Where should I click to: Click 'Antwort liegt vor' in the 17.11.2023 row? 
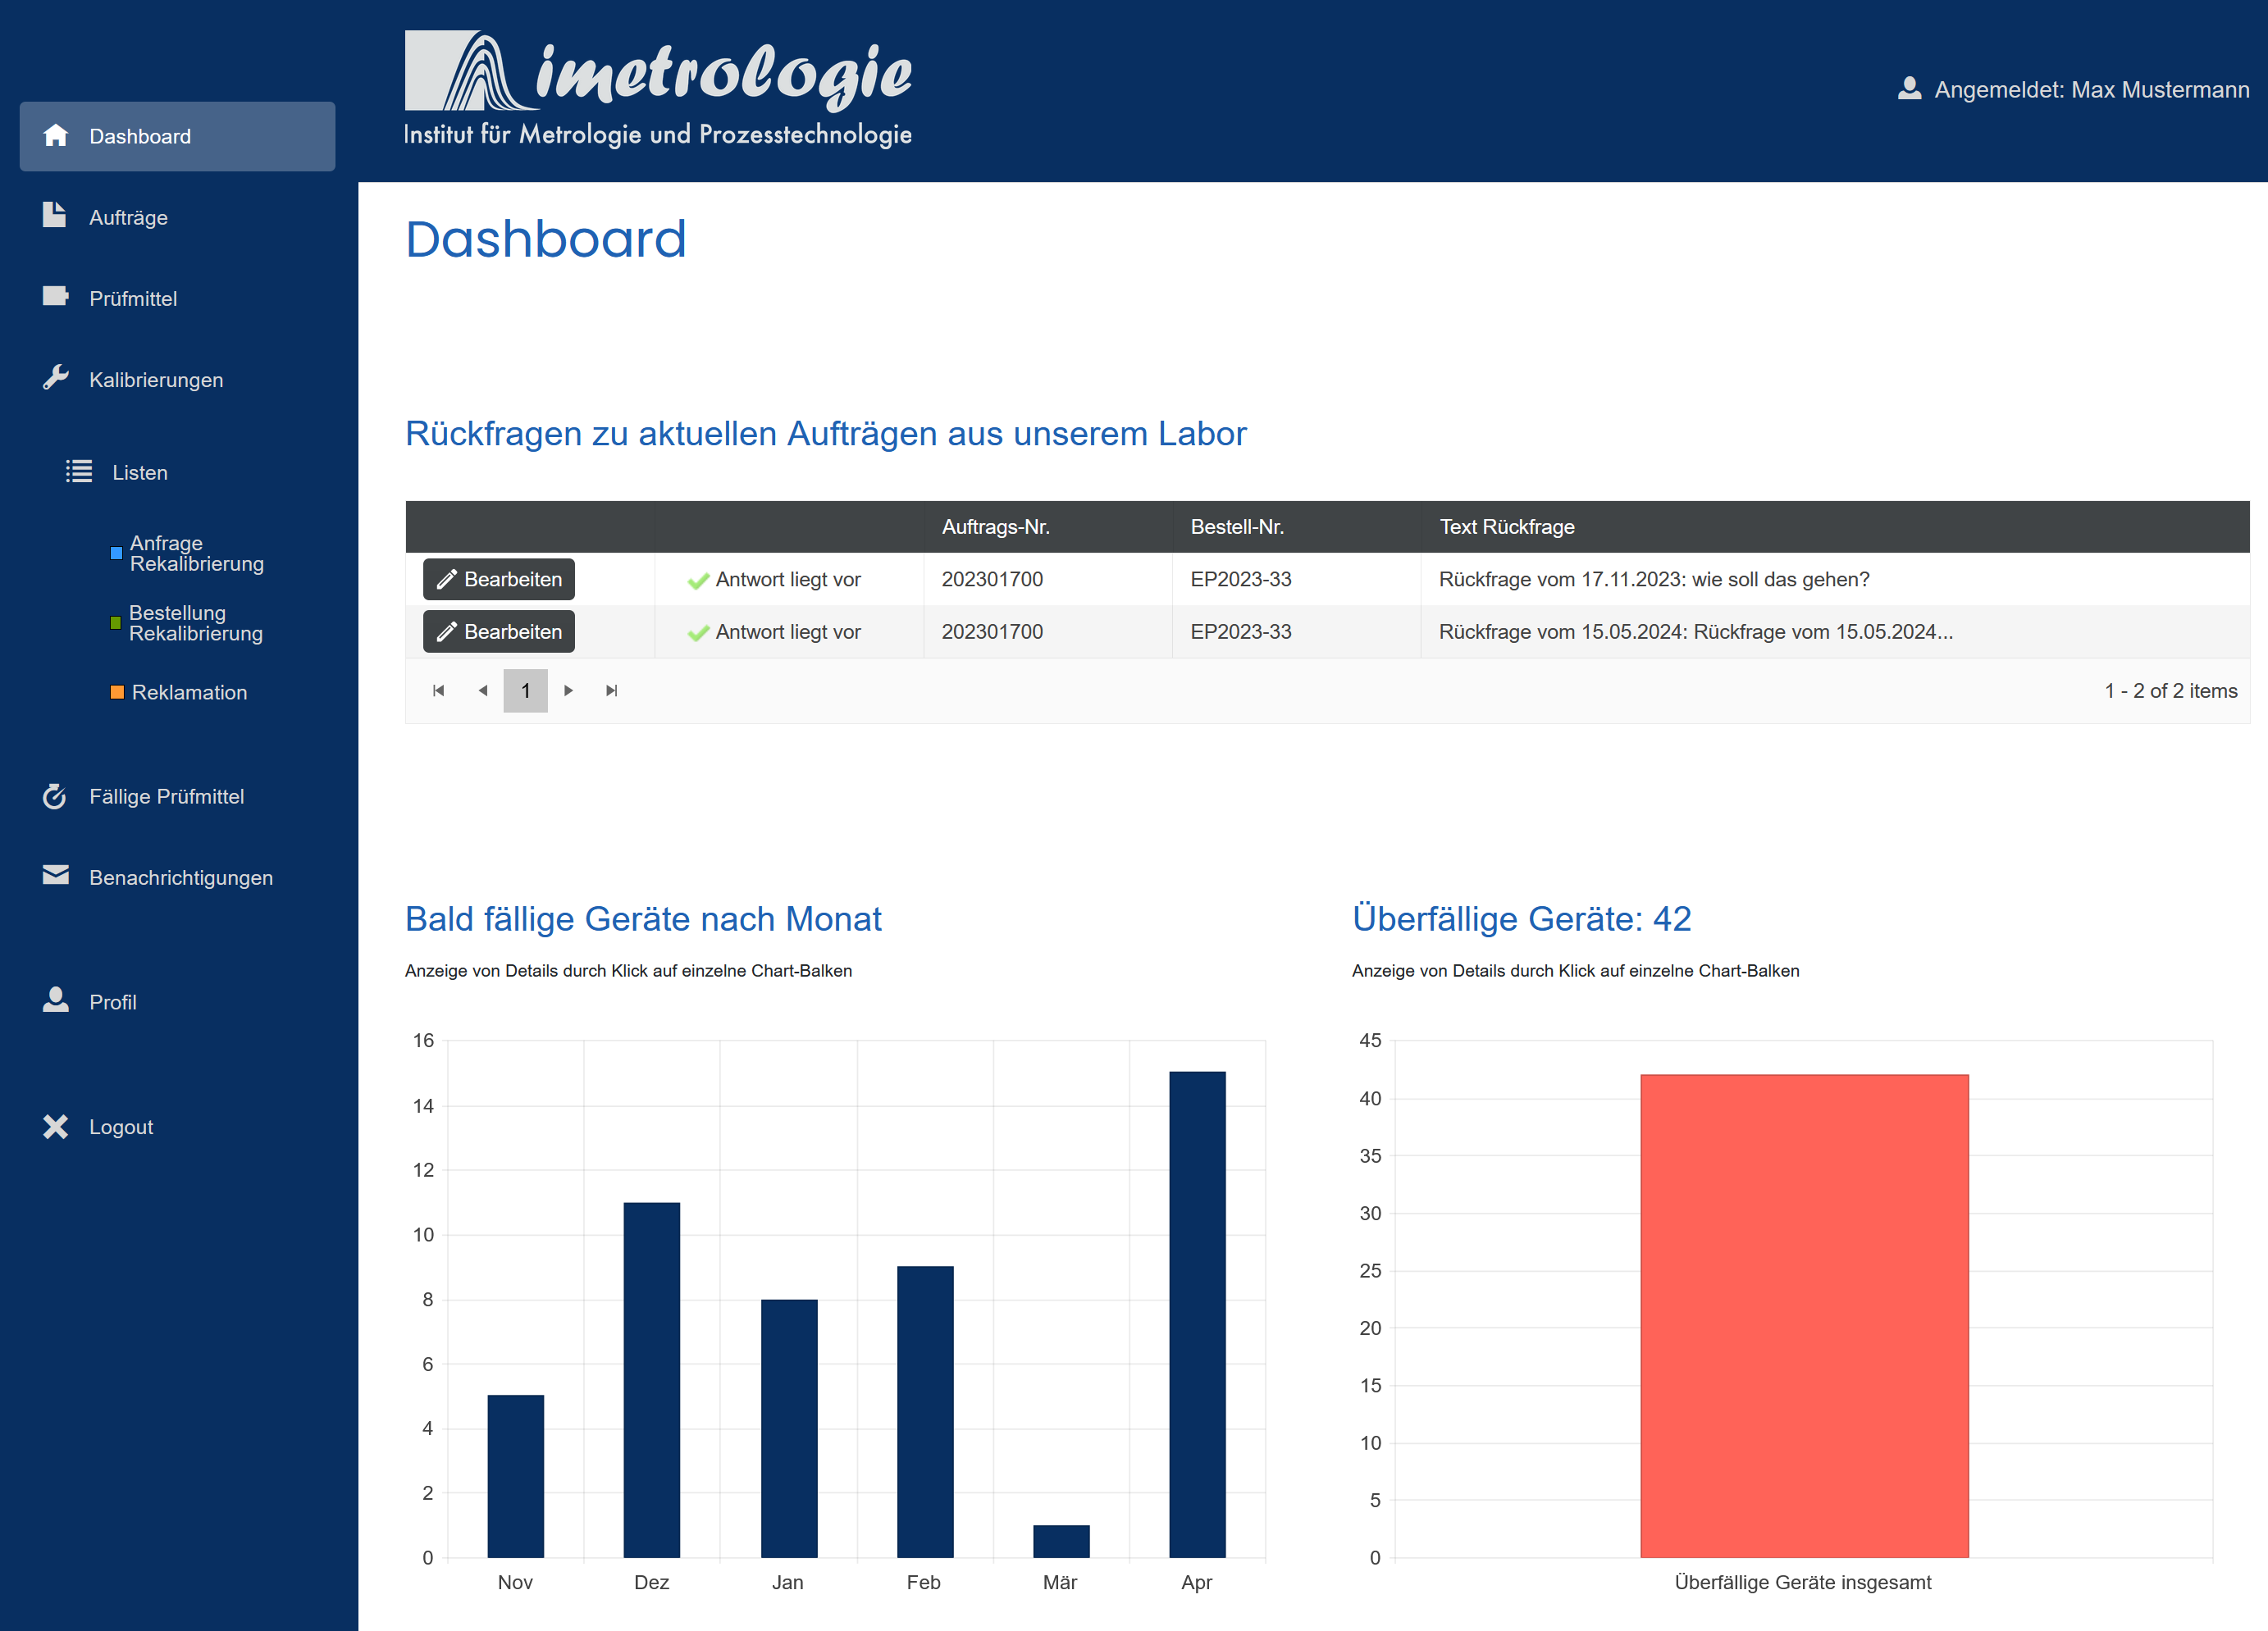point(788,580)
